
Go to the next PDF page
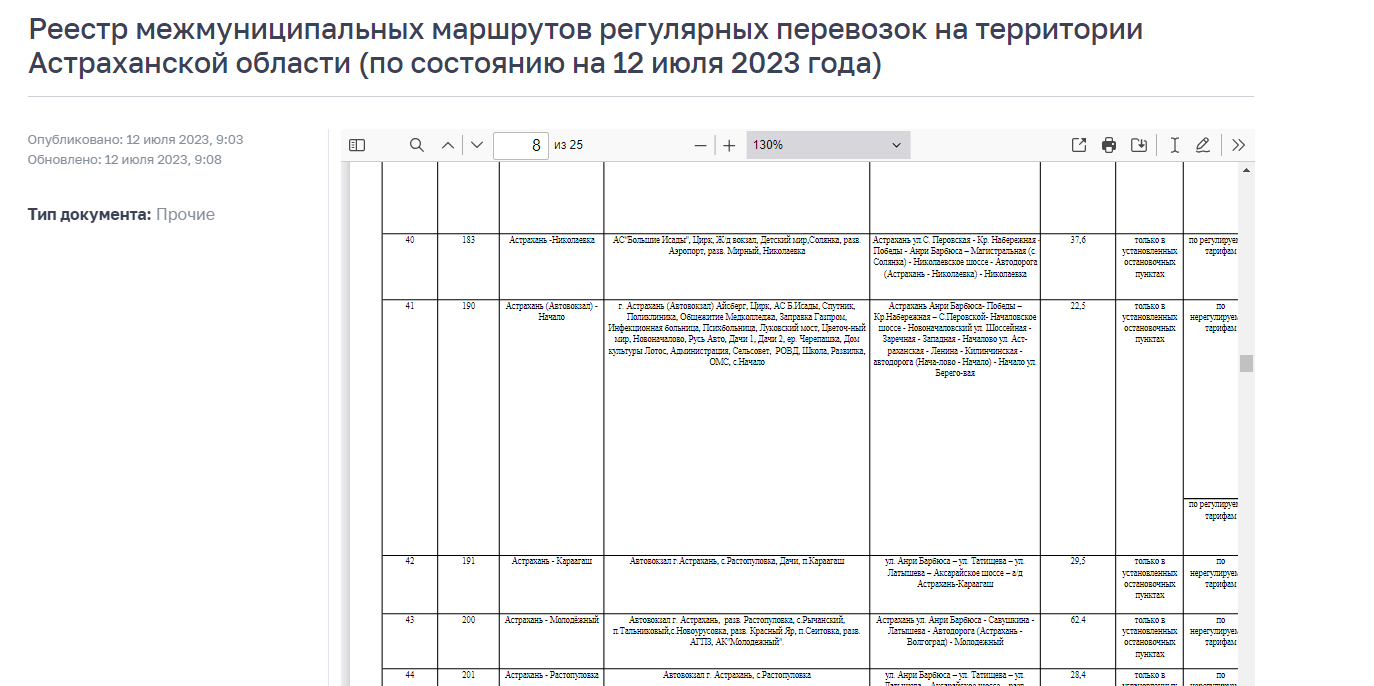[x=477, y=145]
